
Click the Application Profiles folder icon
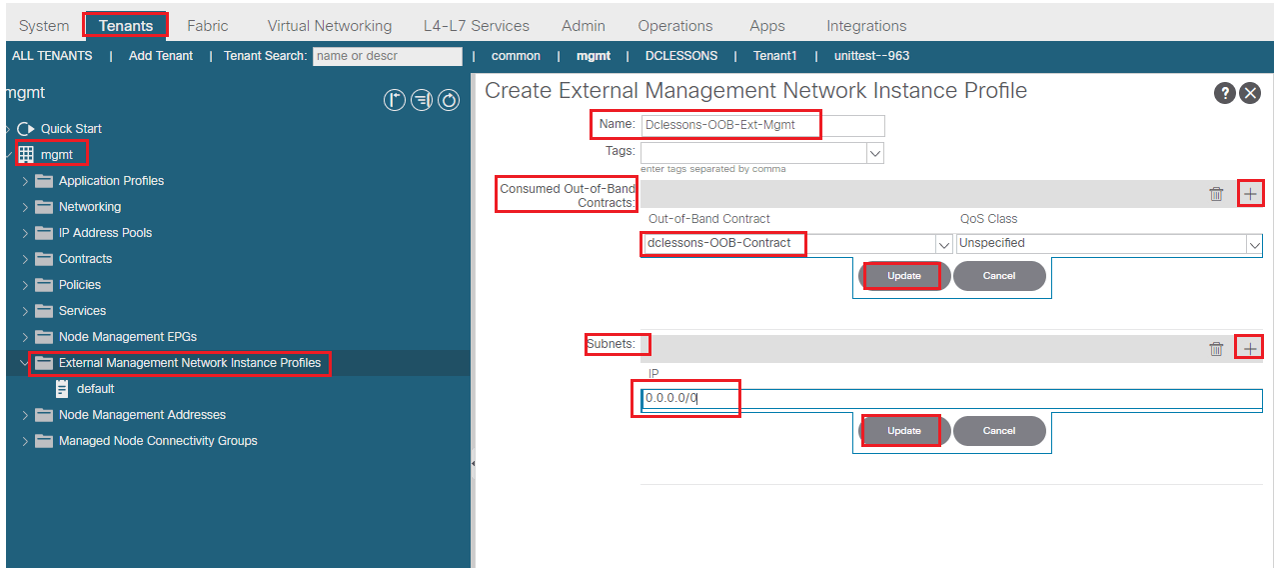(x=44, y=181)
